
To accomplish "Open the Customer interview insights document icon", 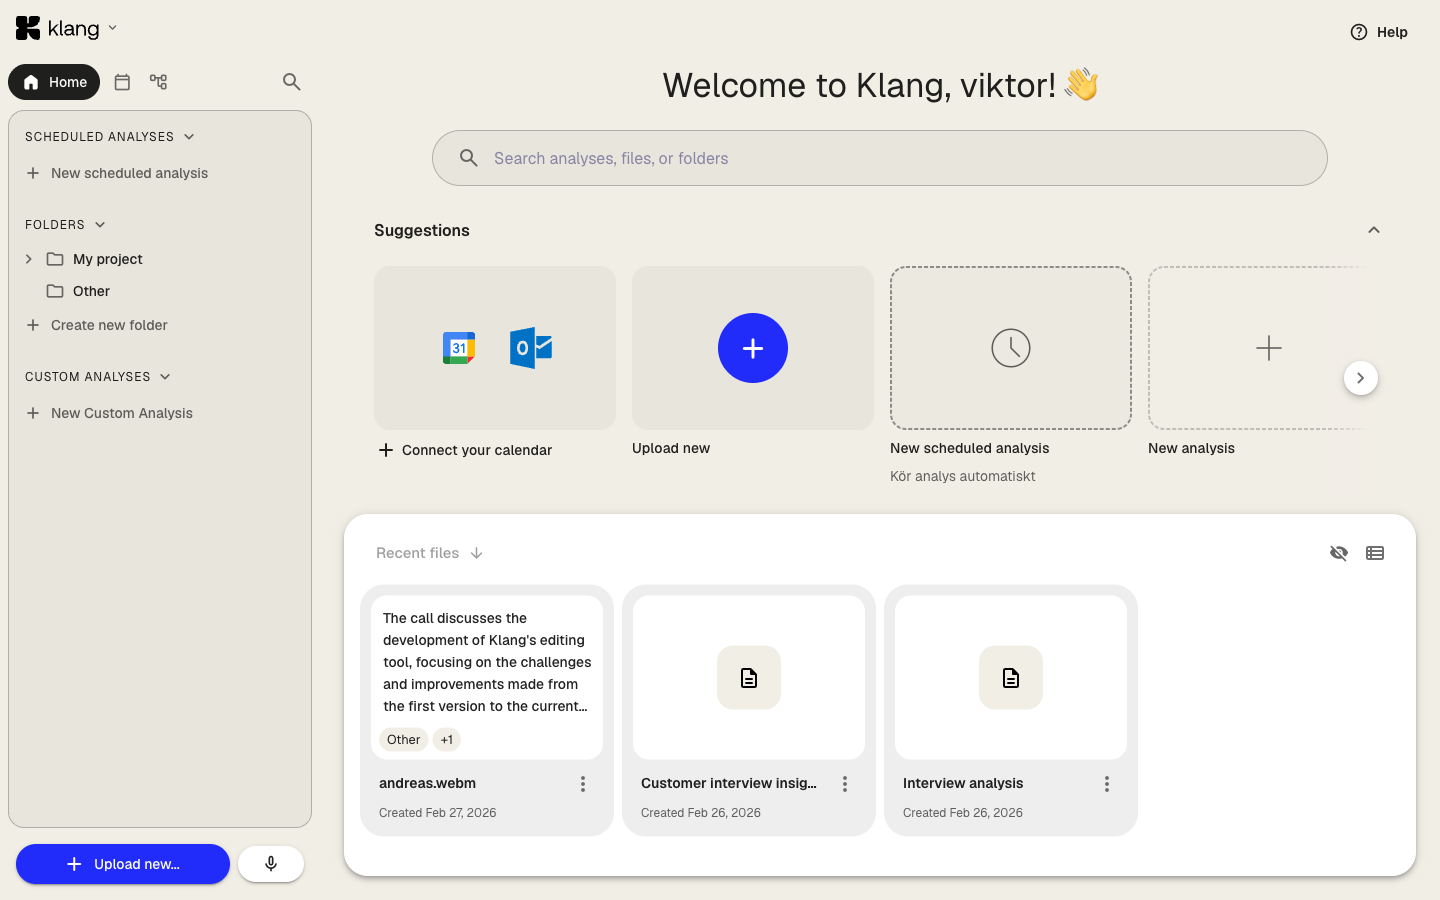I will (x=749, y=678).
